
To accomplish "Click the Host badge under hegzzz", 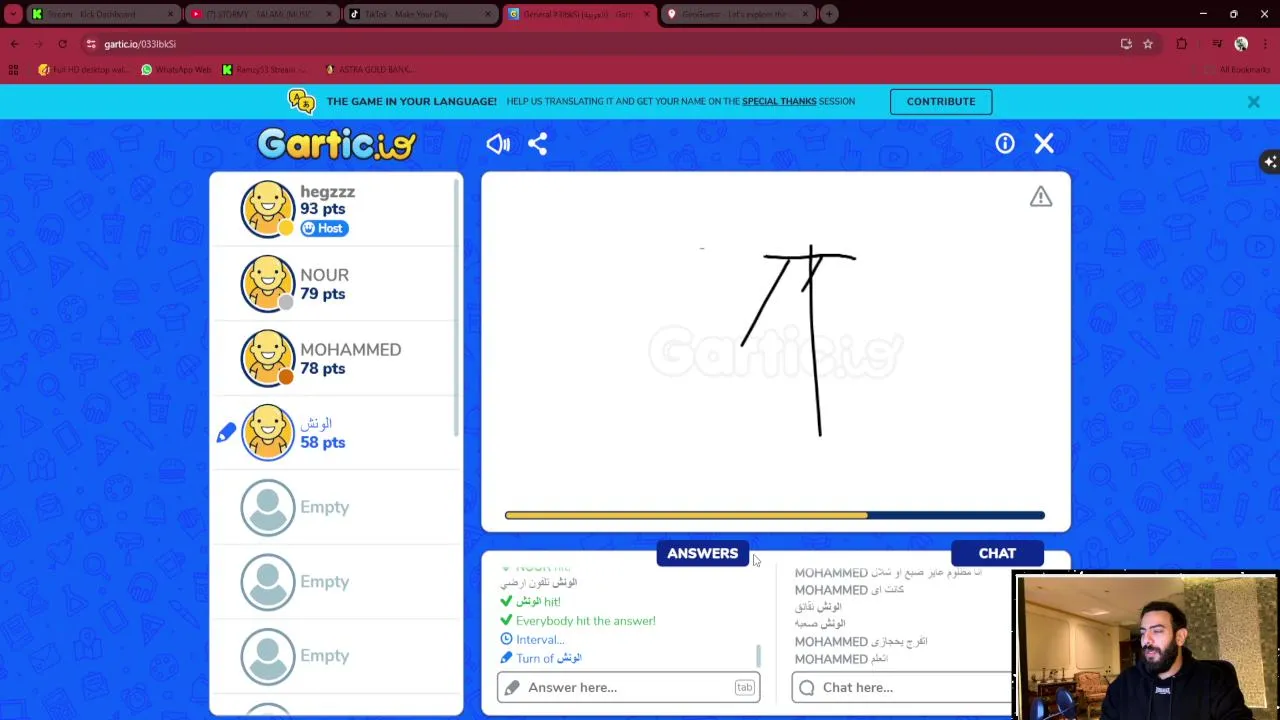I will 323,228.
